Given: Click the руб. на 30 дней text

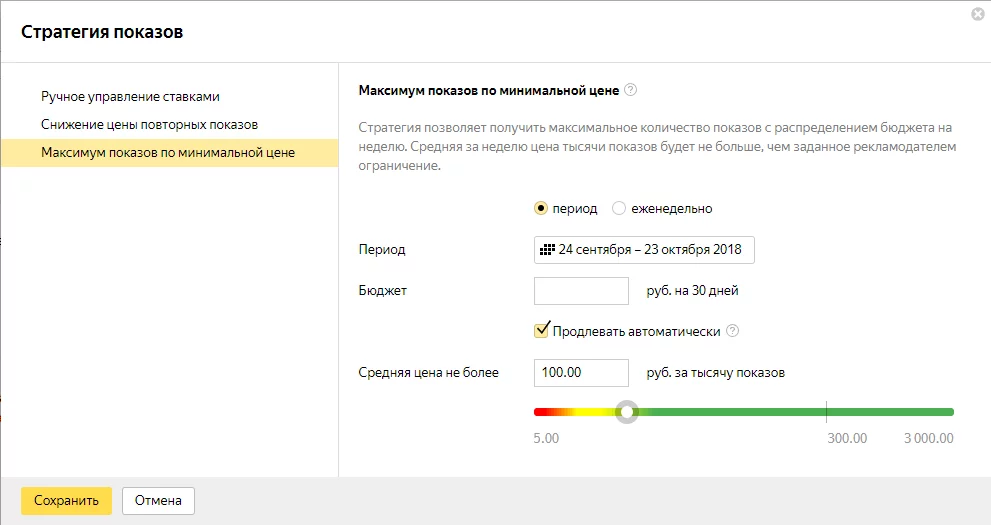Looking at the screenshot, I should point(692,291).
